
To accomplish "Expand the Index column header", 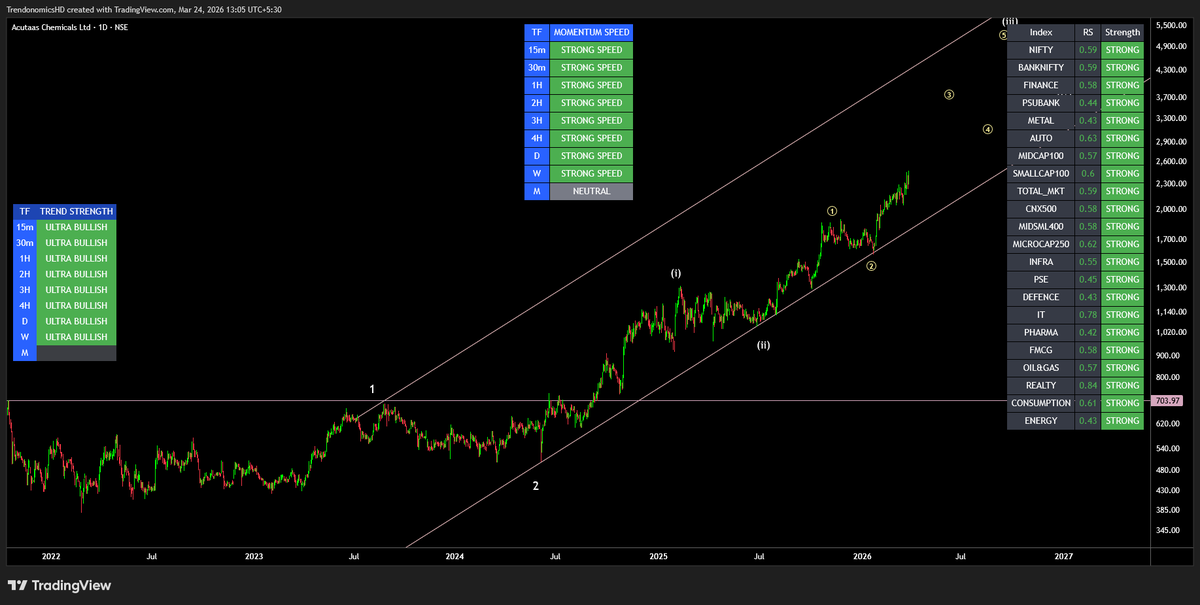I will tap(1040, 32).
